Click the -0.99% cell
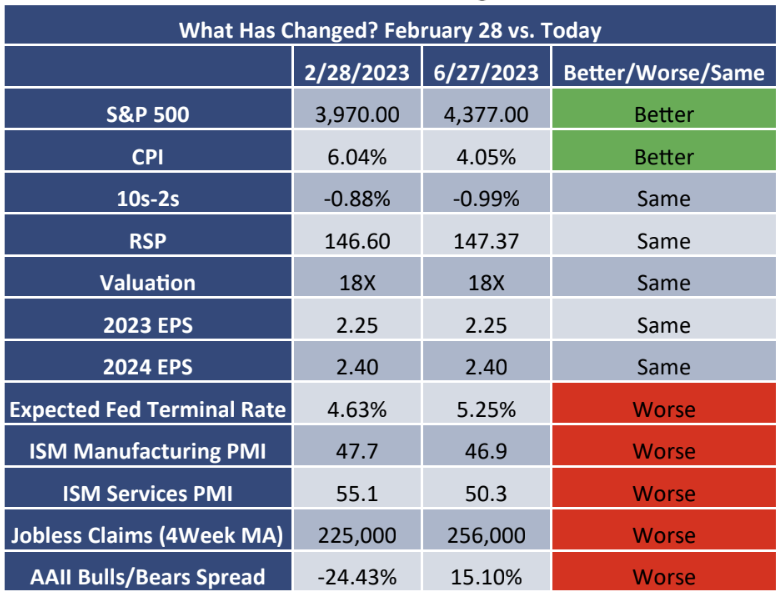780x595 pixels. point(483,199)
